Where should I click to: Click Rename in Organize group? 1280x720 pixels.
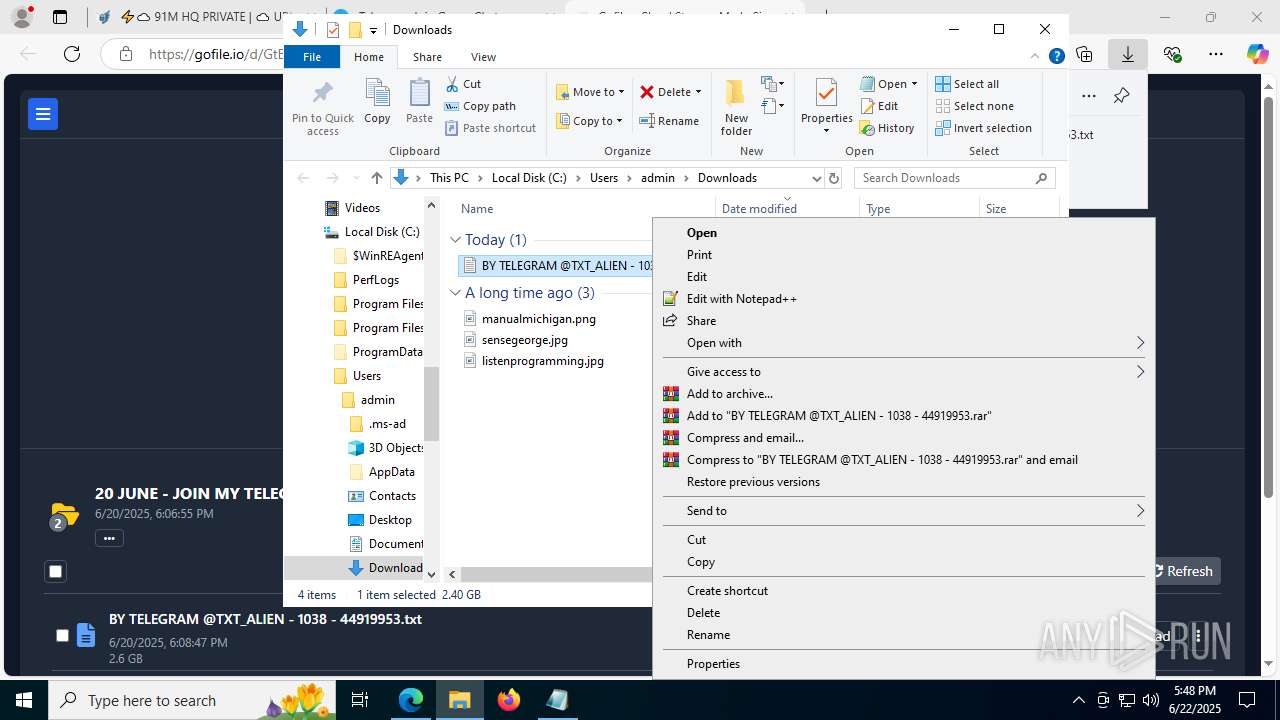[670, 121]
